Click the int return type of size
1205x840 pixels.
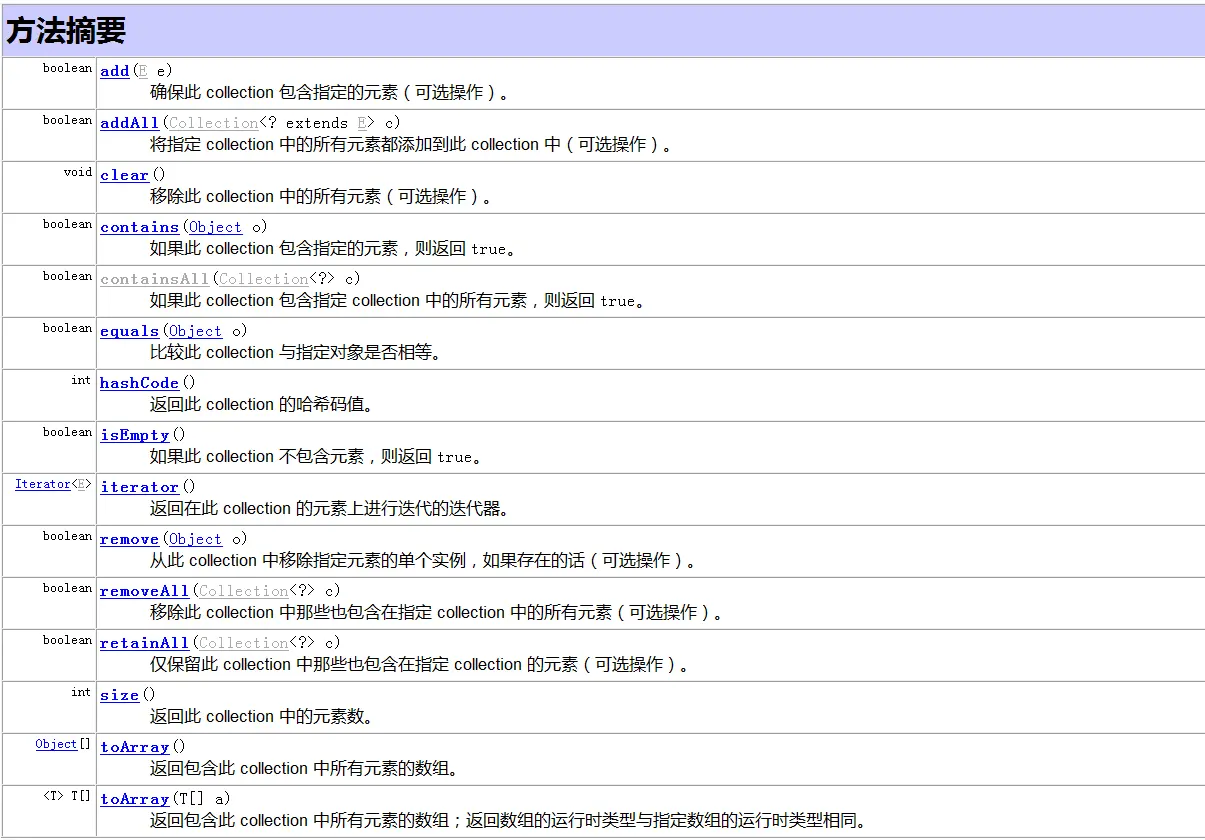[x=81, y=692]
